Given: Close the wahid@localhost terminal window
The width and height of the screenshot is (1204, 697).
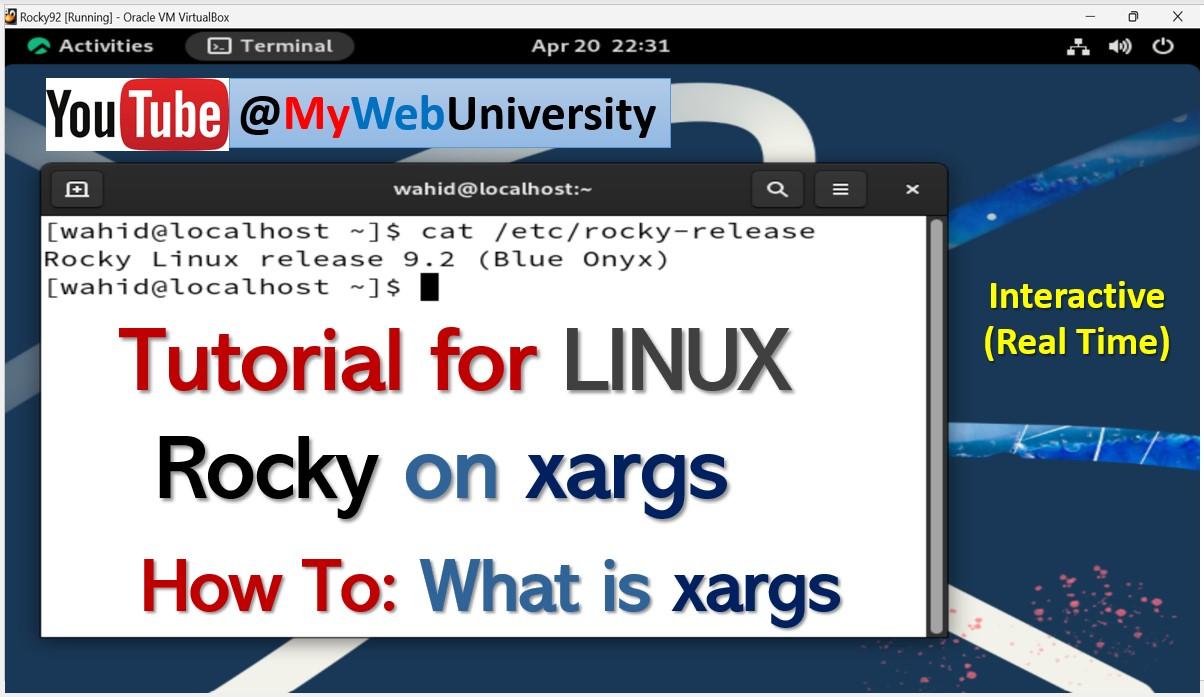Looking at the screenshot, I should (x=912, y=189).
